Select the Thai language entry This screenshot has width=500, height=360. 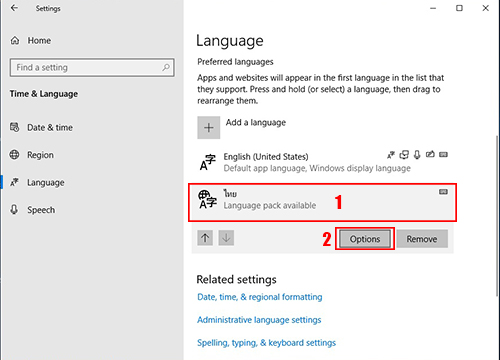[322, 202]
